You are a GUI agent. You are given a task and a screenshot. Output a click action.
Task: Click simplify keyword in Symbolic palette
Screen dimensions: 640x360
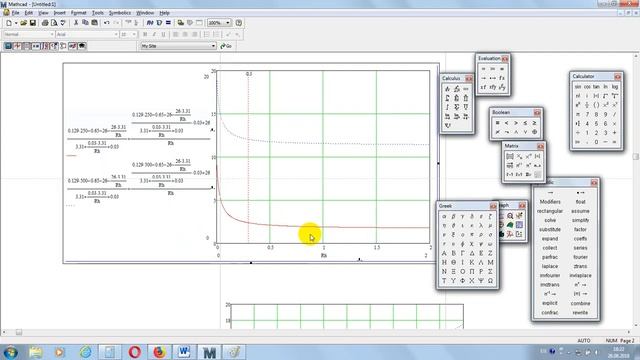(x=580, y=220)
